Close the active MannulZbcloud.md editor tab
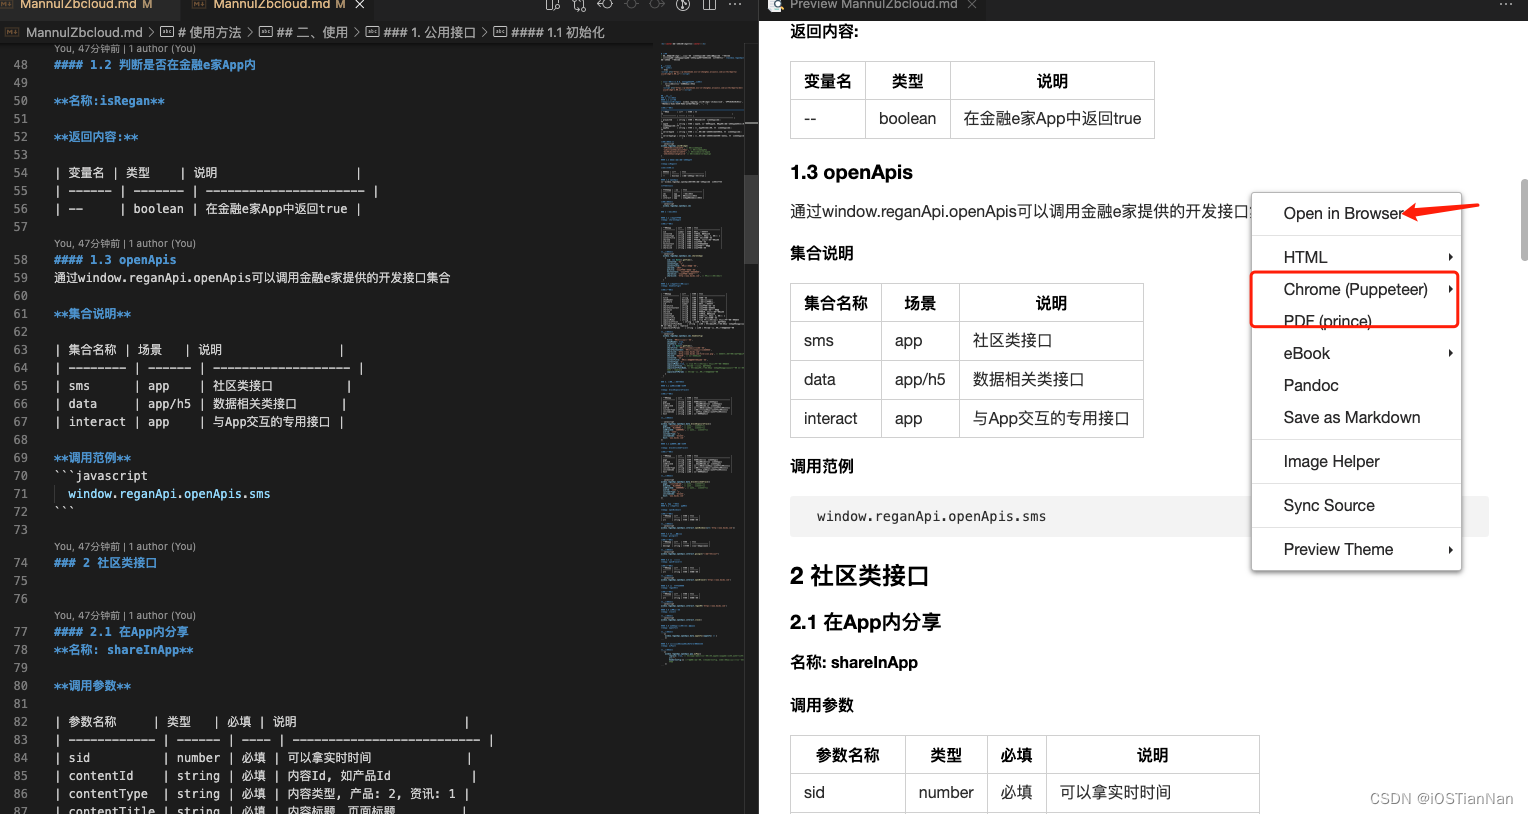Image resolution: width=1528 pixels, height=814 pixels. coord(360,5)
